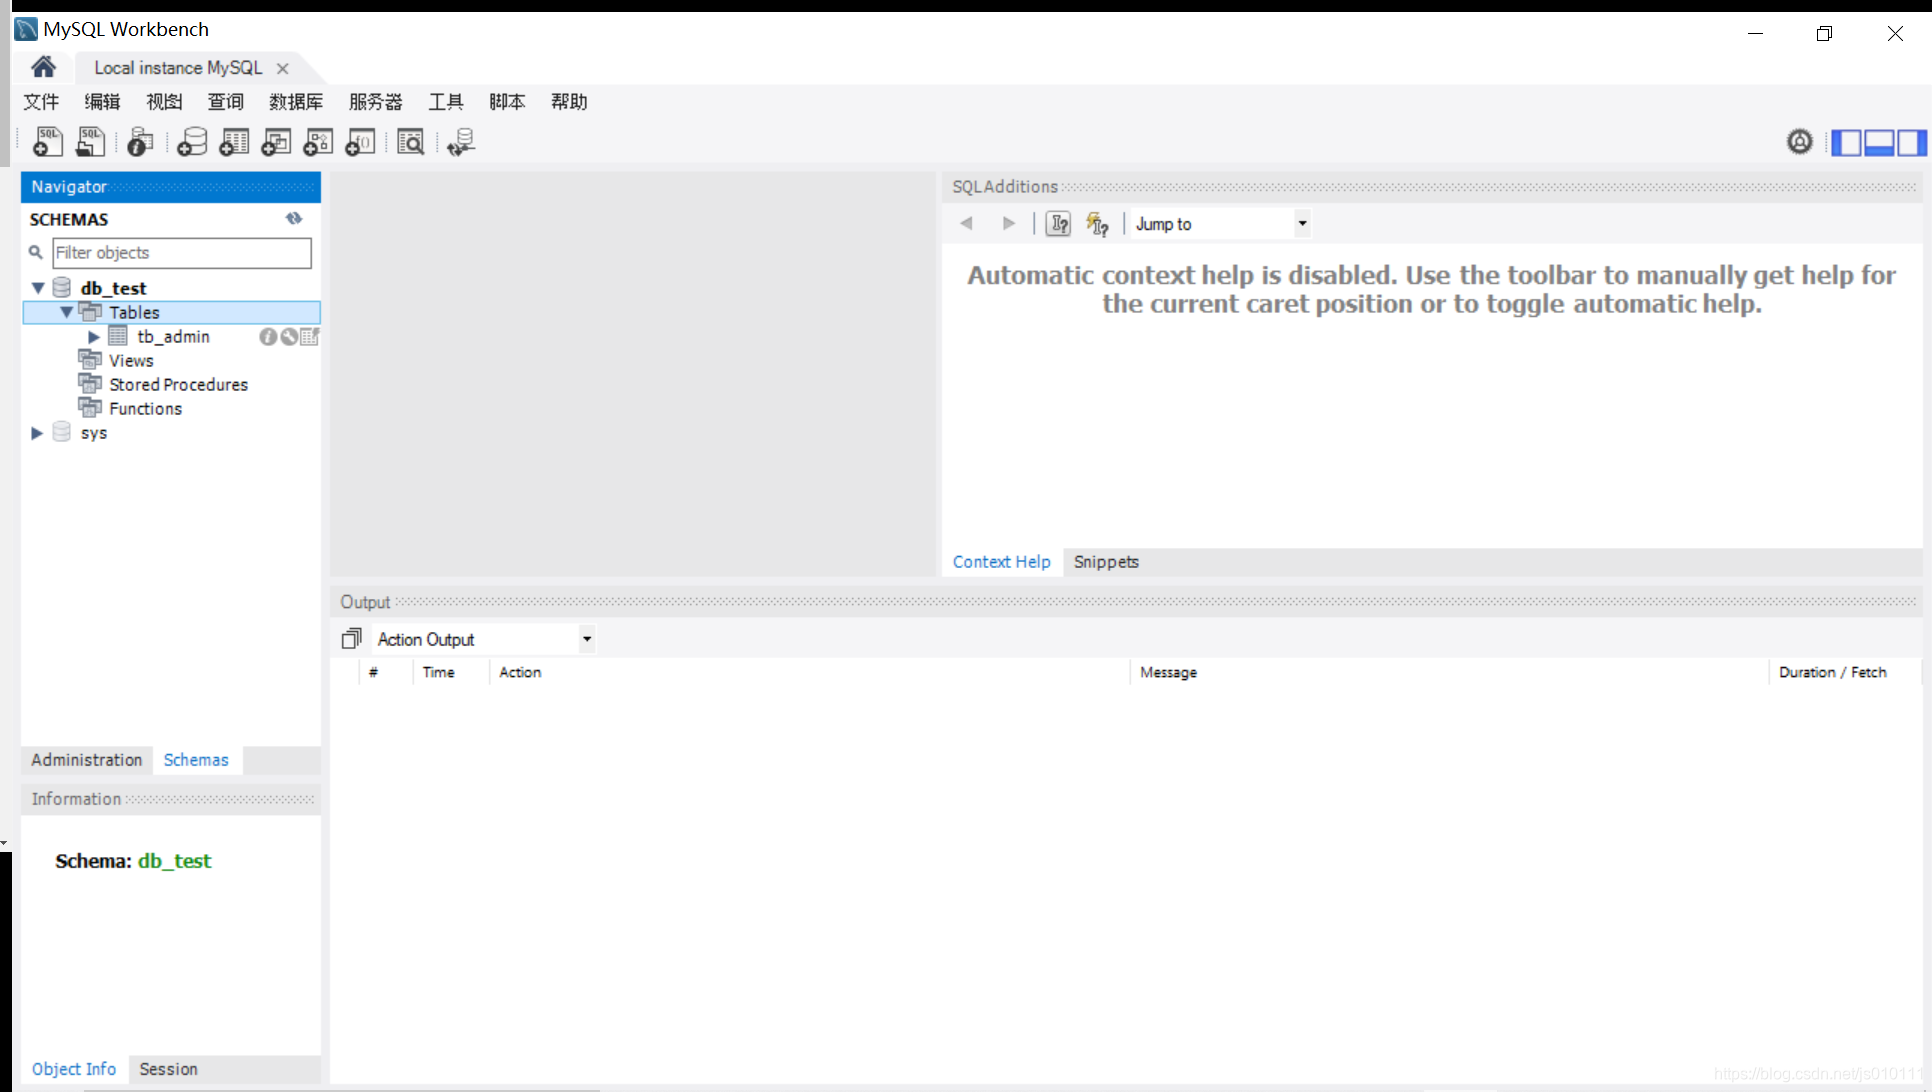1932x1092 pixels.
Task: Open the 编辑 menu
Action: (x=102, y=101)
